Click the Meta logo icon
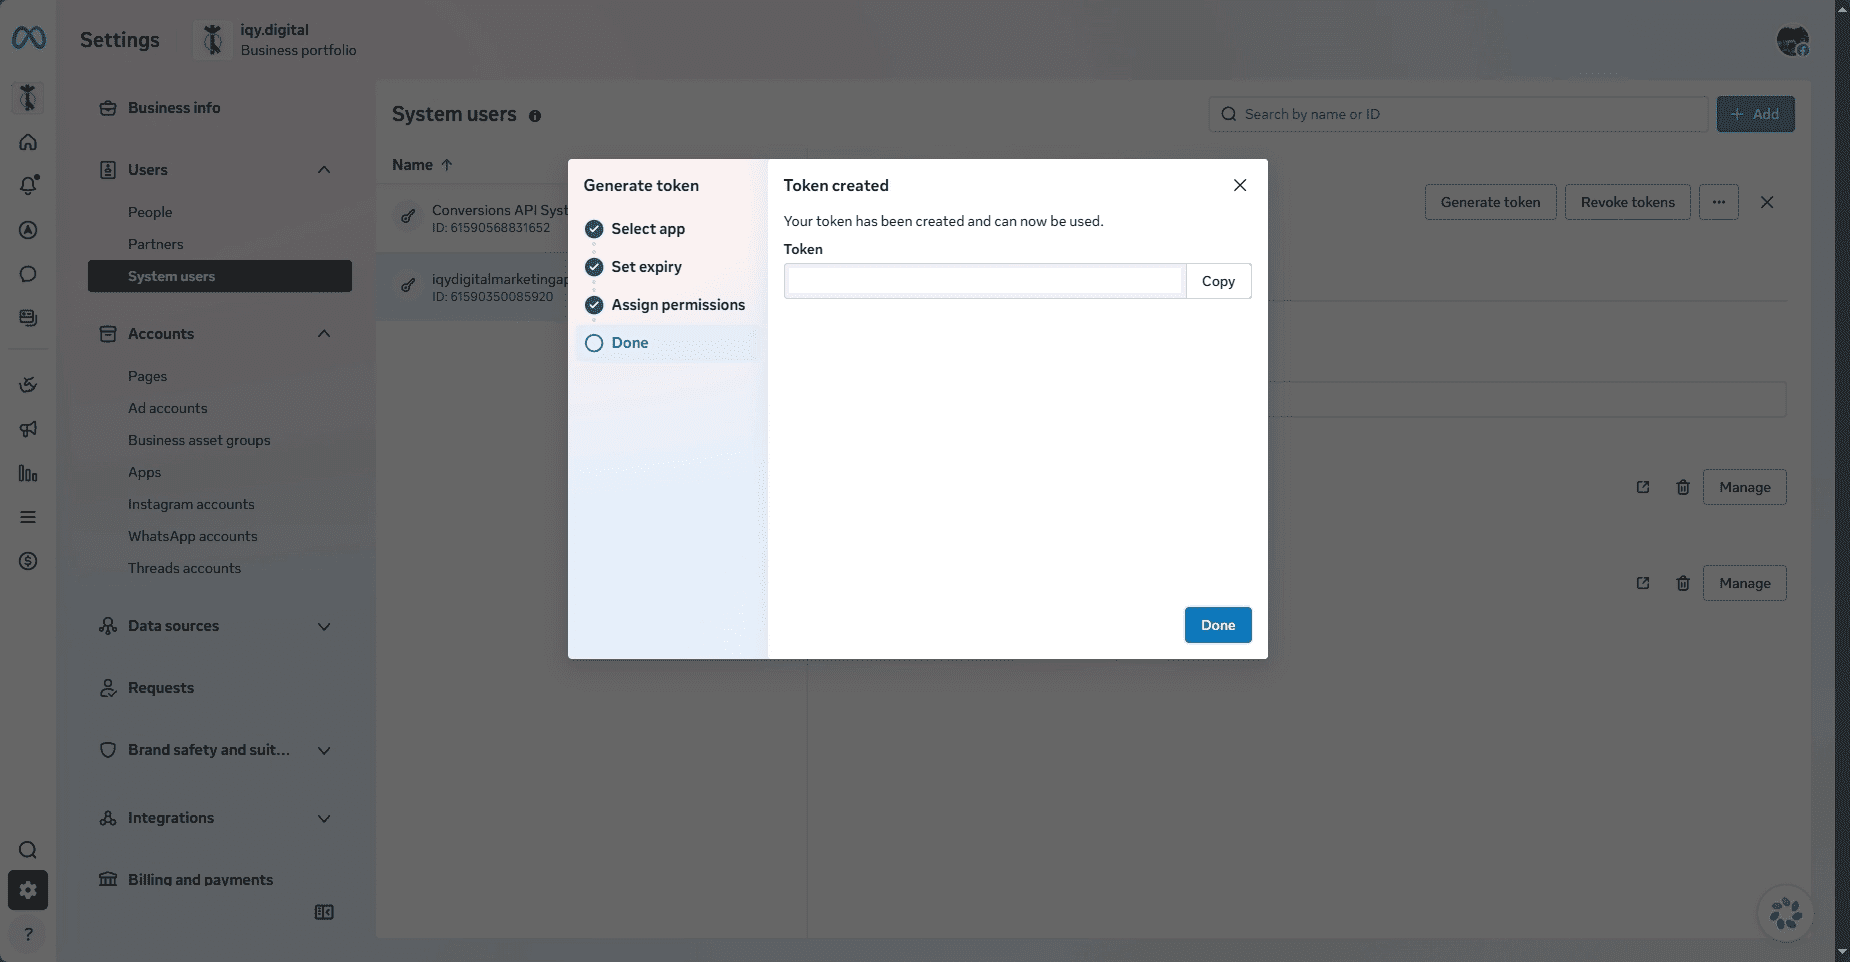 tap(29, 38)
